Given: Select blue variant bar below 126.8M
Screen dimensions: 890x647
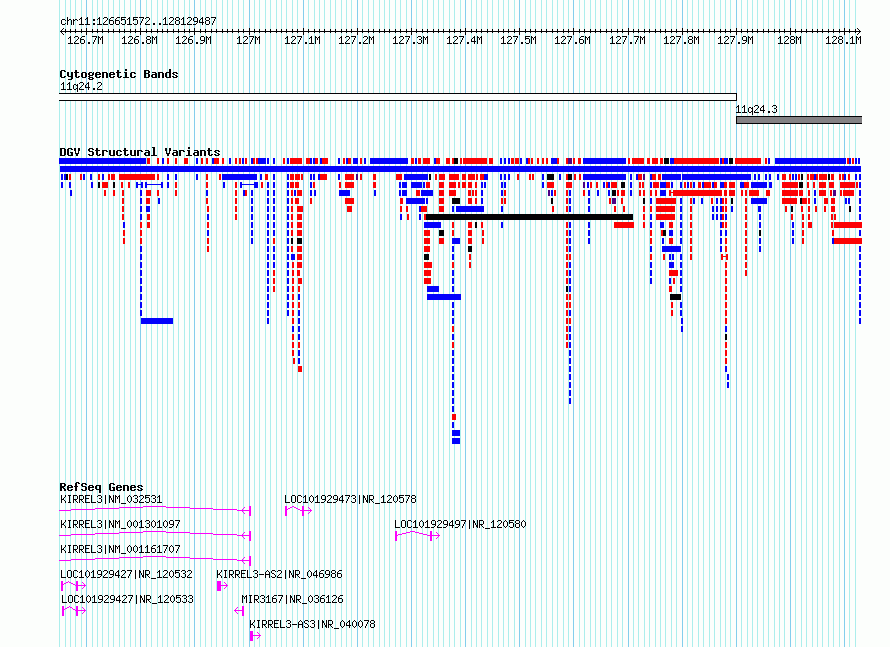Looking at the screenshot, I should (157, 321).
